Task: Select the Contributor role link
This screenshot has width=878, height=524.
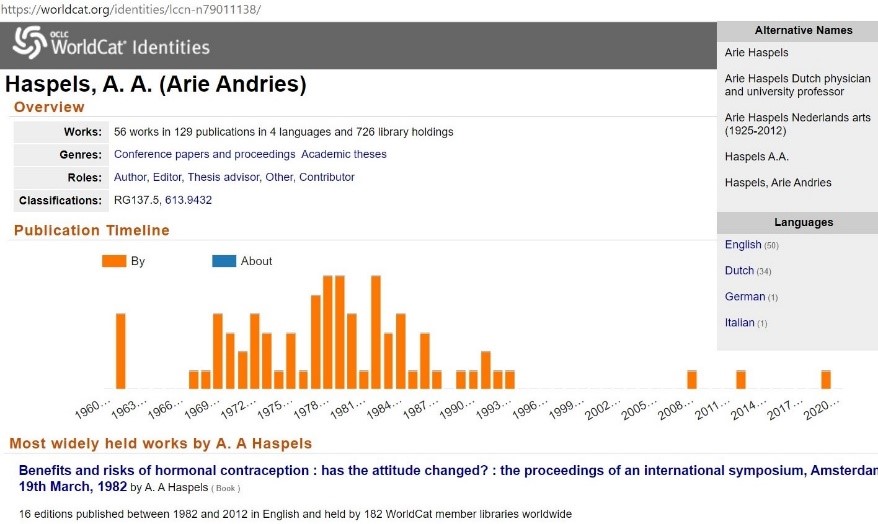Action: click(x=327, y=177)
